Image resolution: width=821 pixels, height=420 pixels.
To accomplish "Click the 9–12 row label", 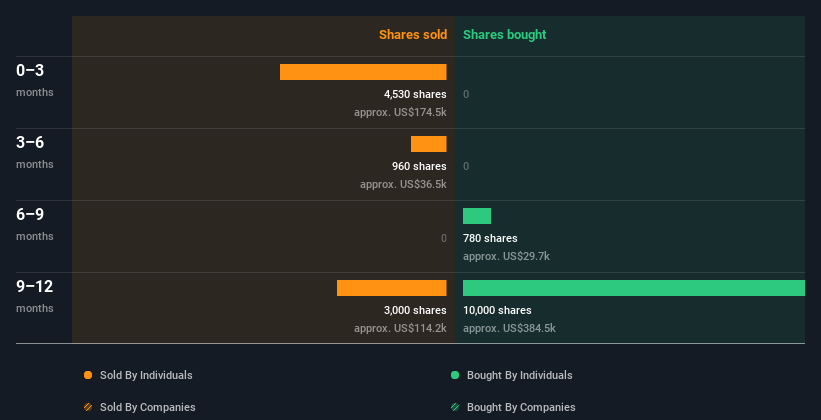I will tap(35, 286).
